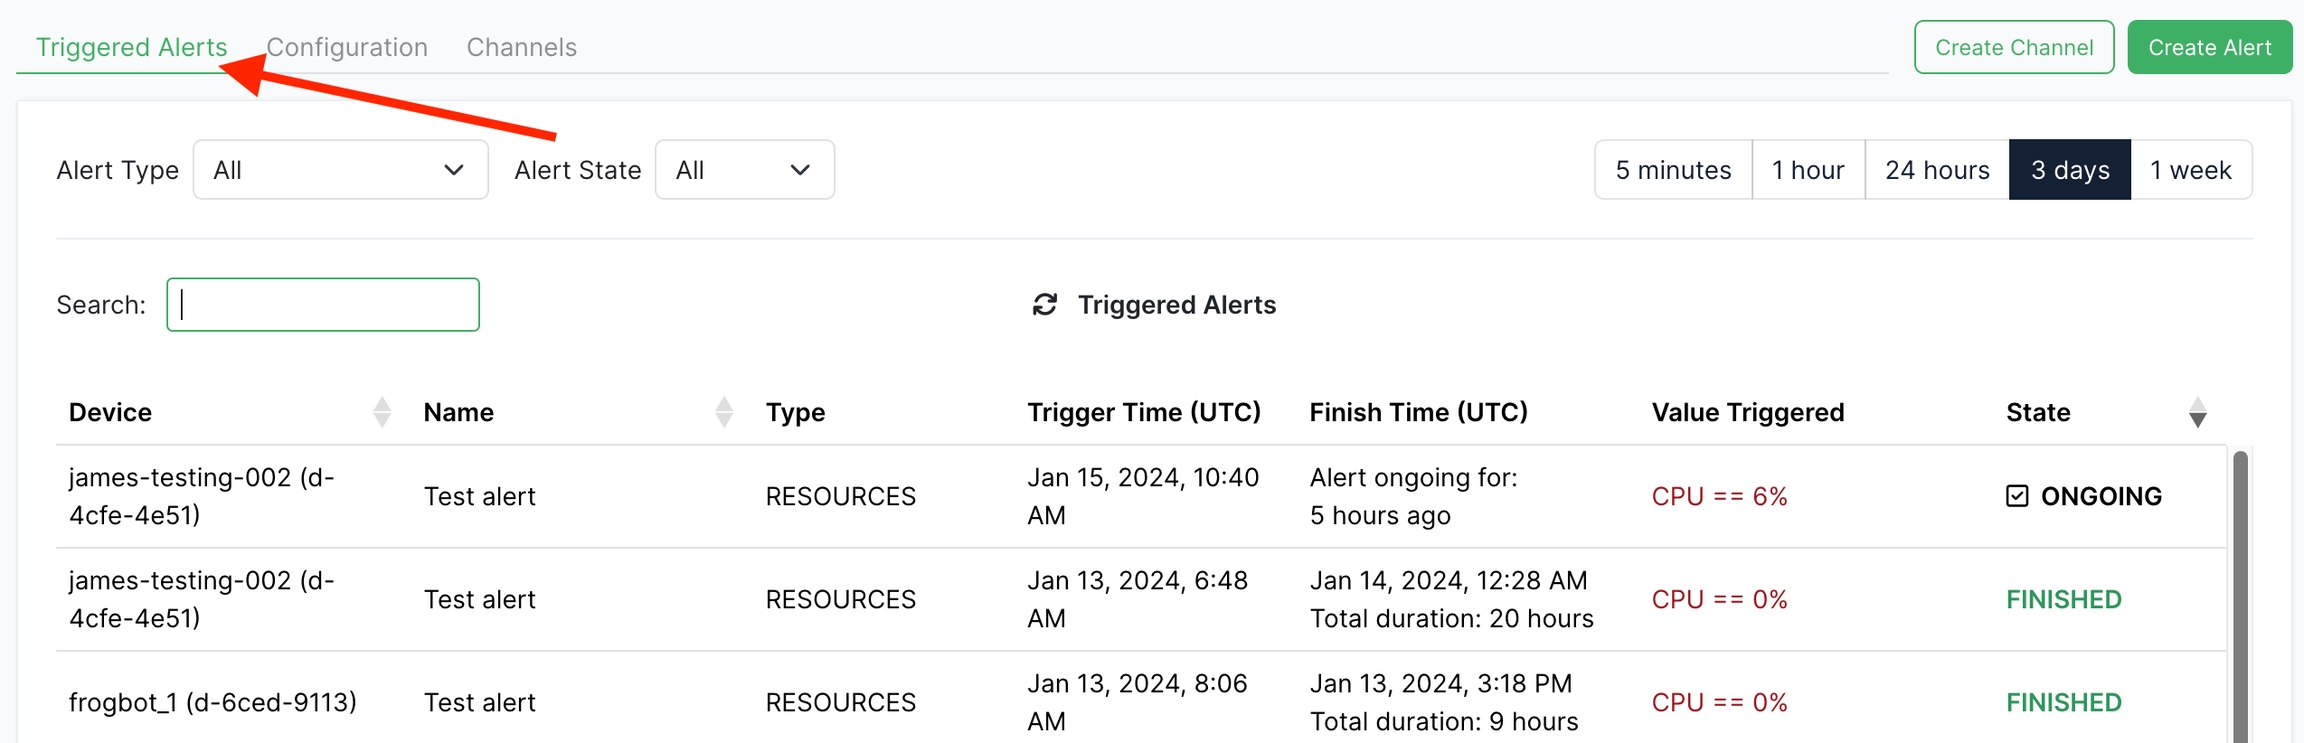Sort table by Device column arrows
Viewport: 2304px width, 743px height.
click(382, 412)
